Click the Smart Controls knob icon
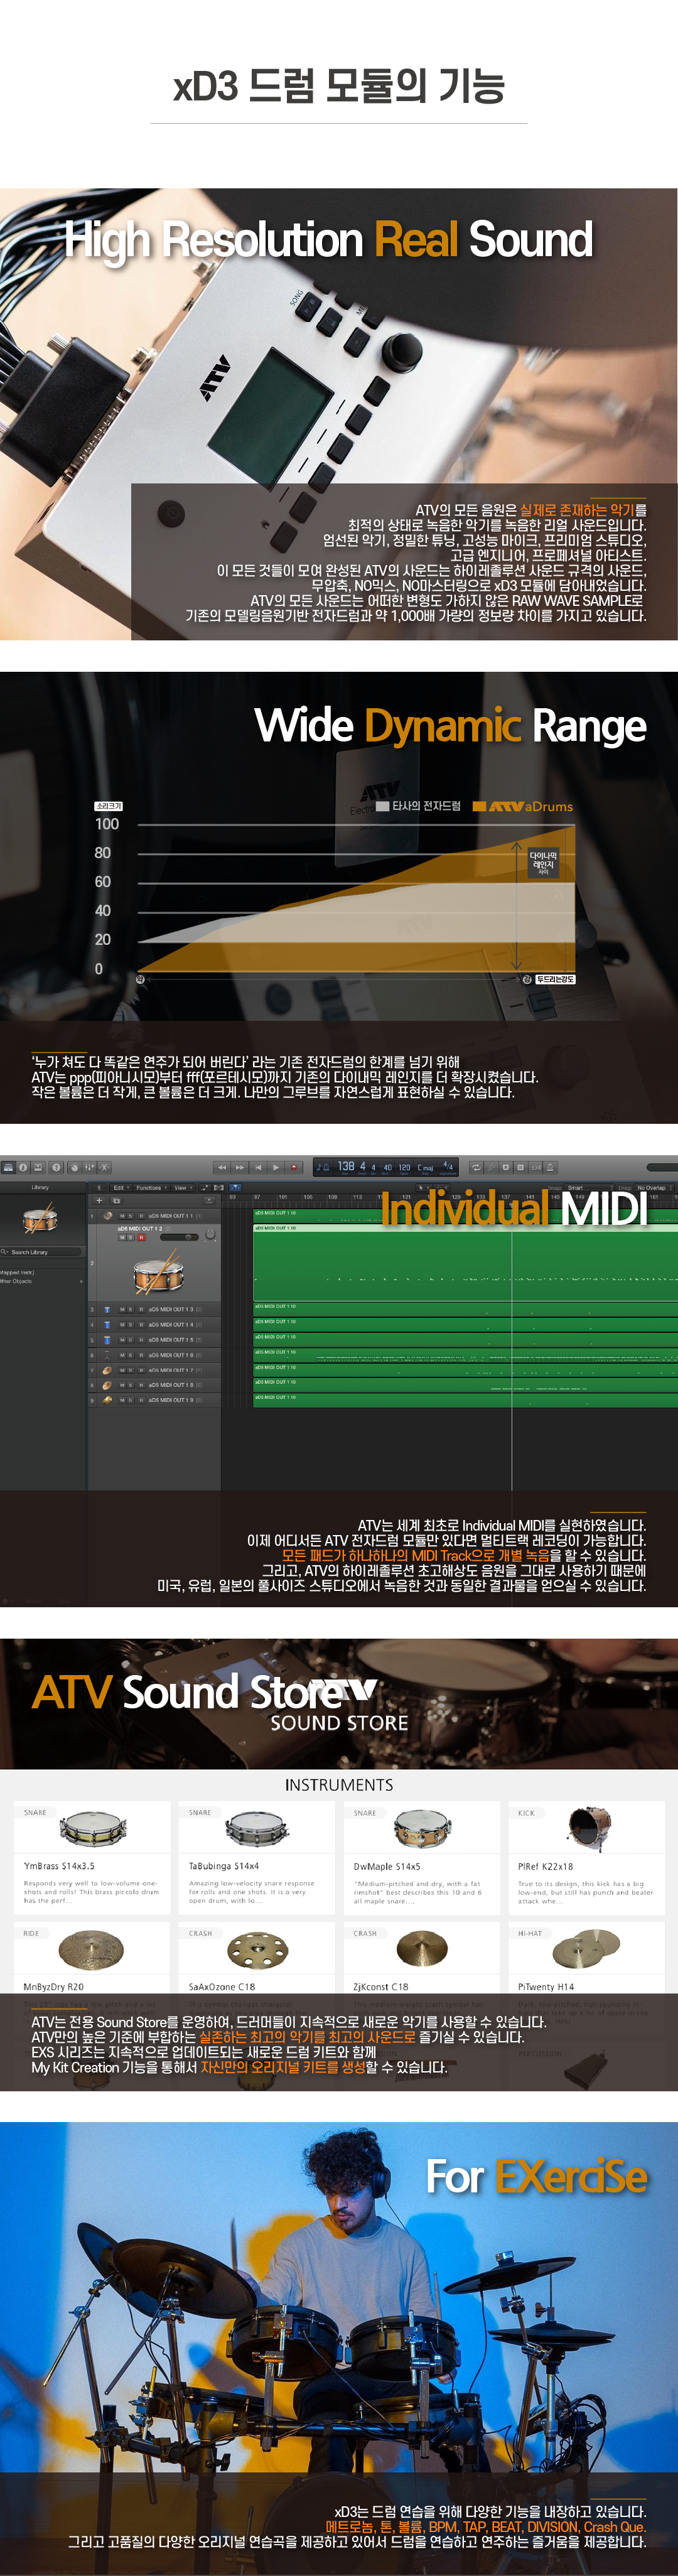The image size is (678, 2576). pyautogui.click(x=75, y=1167)
